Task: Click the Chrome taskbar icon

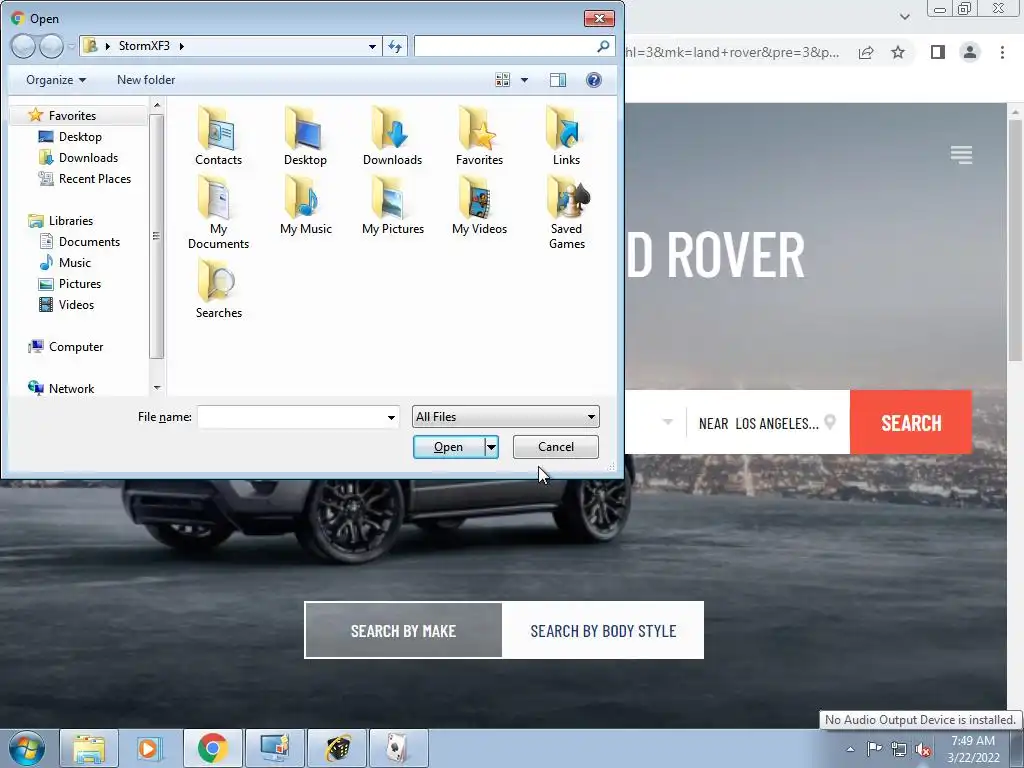Action: [212, 748]
